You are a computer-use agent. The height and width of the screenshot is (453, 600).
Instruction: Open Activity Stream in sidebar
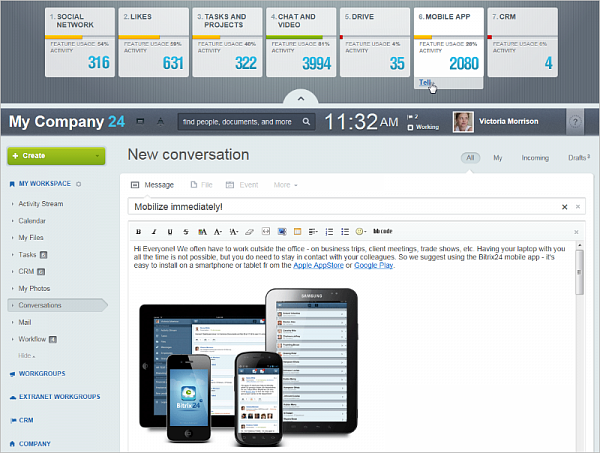41,204
